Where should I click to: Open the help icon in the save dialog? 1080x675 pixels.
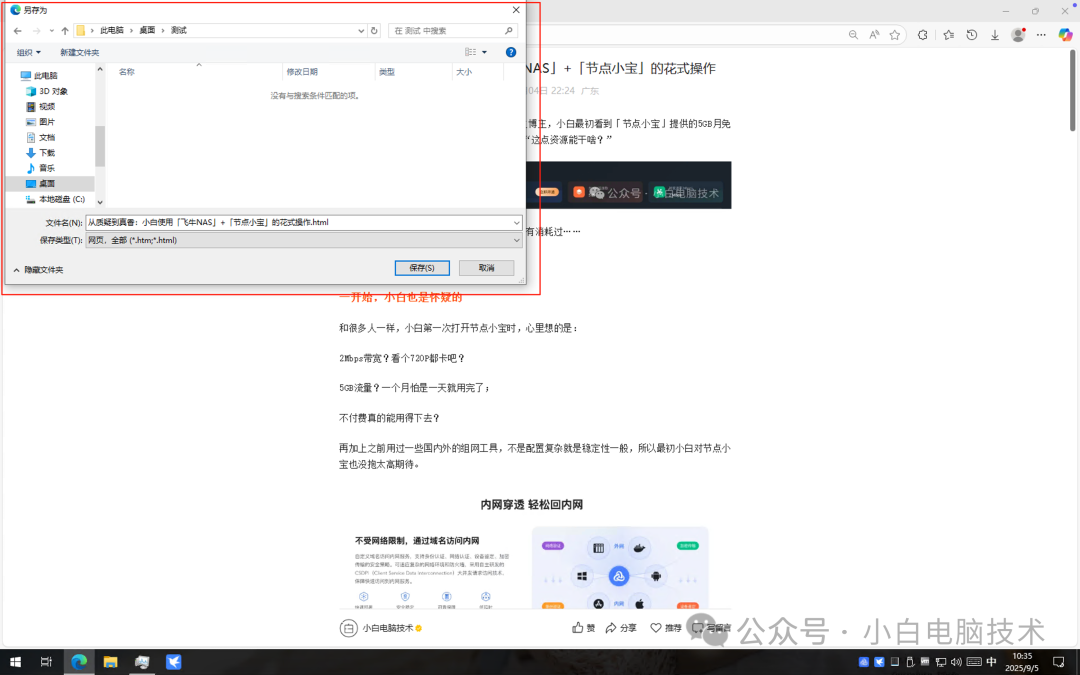coord(510,52)
